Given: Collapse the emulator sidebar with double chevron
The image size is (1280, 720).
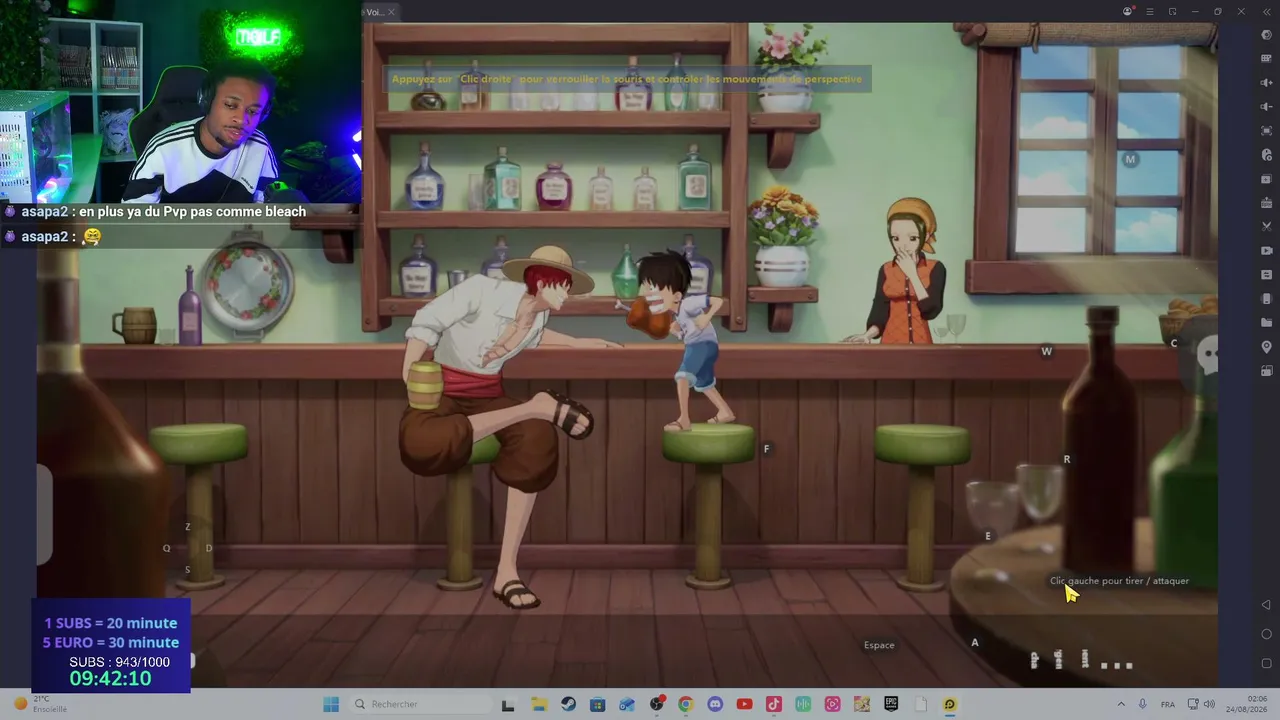Looking at the screenshot, I should coord(1266,12).
